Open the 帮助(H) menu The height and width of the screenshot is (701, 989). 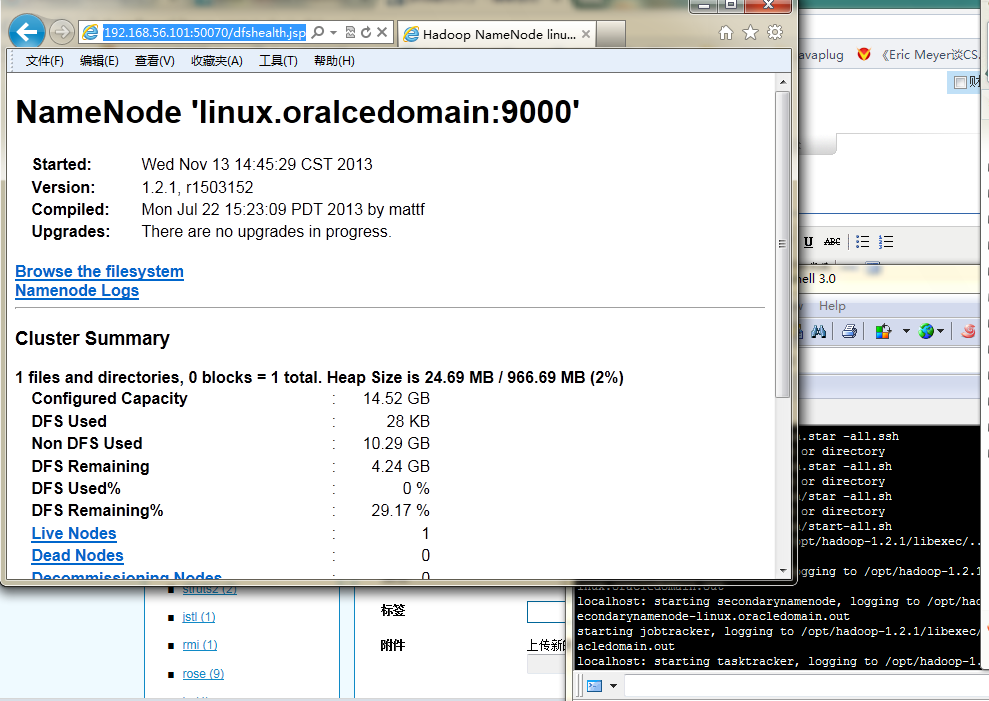tap(334, 61)
